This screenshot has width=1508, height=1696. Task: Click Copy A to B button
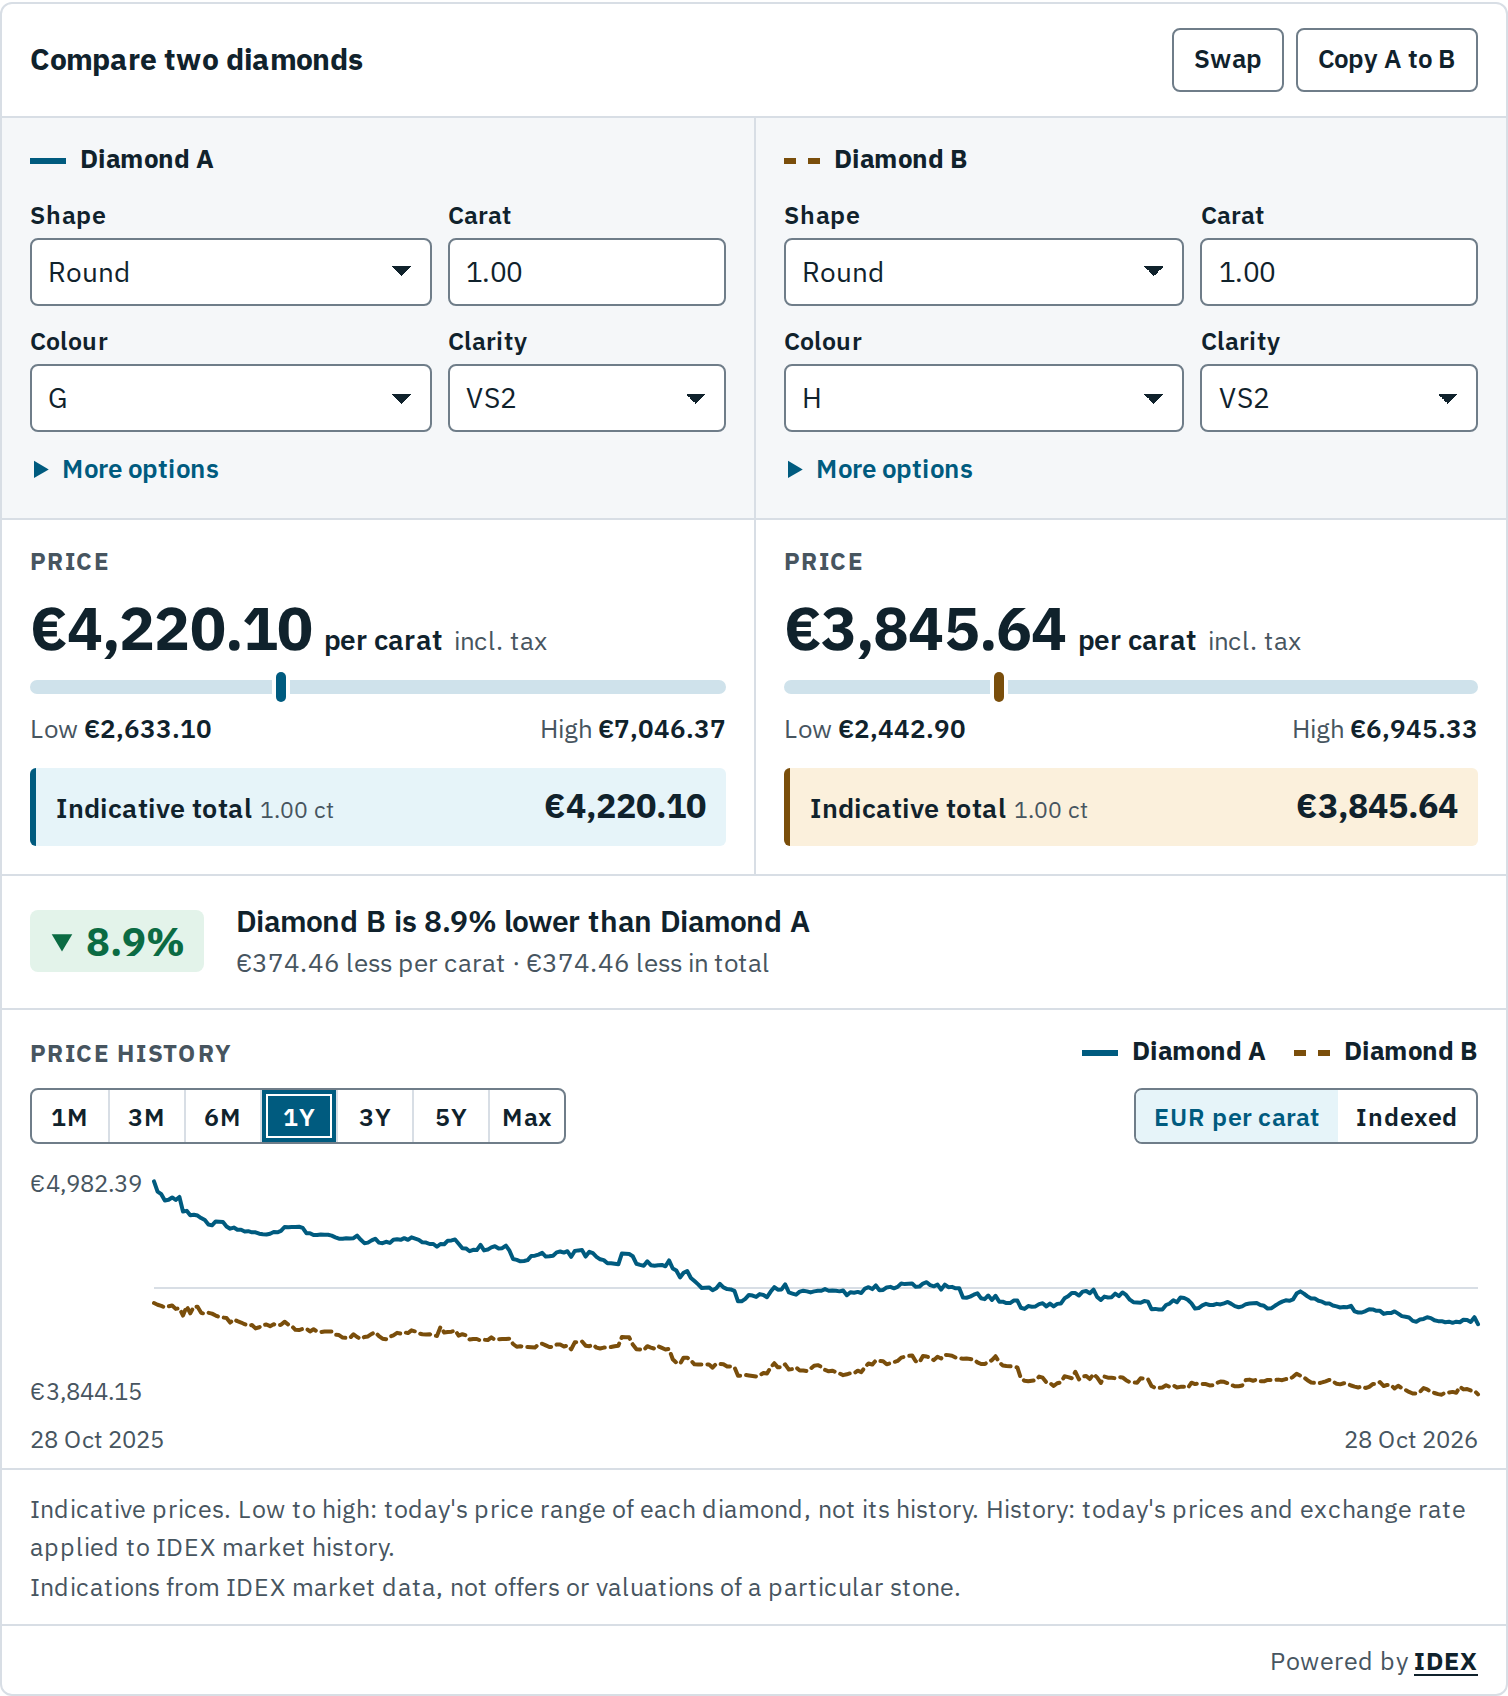pos(1386,60)
